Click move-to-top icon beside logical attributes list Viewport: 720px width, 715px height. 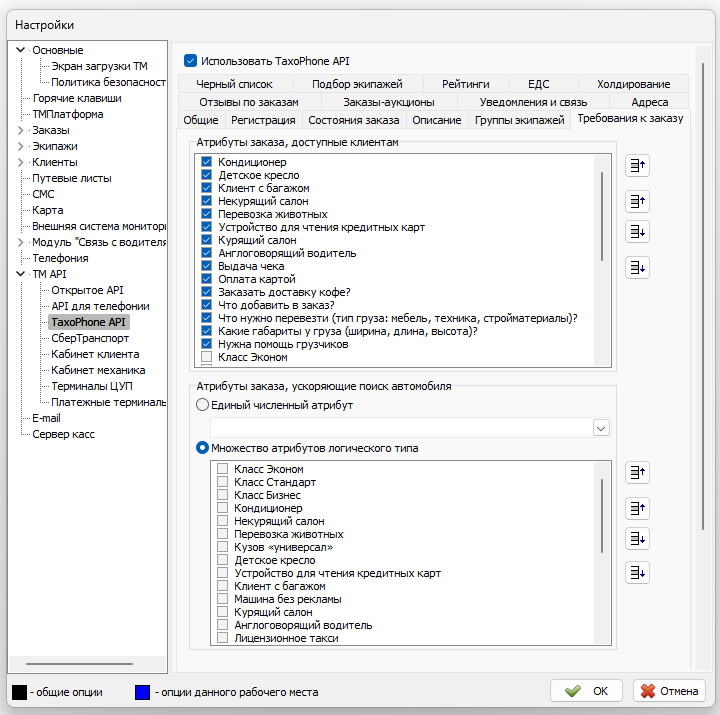pos(637,473)
